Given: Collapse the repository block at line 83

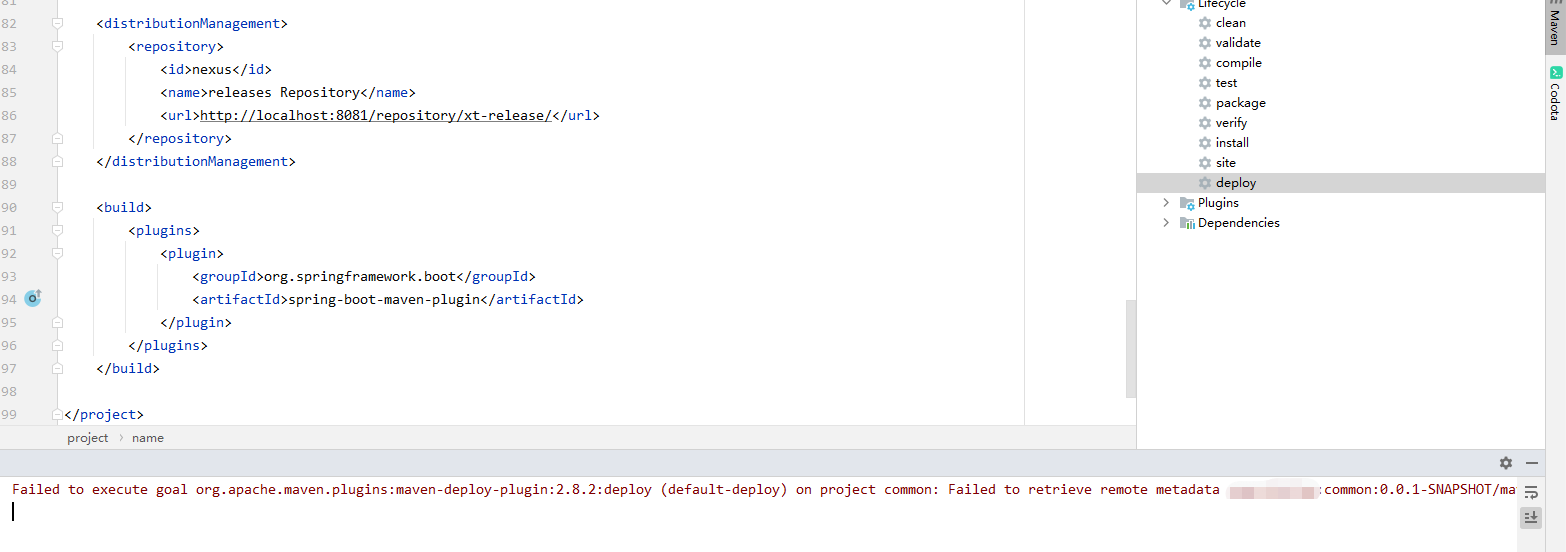Looking at the screenshot, I should [57, 46].
